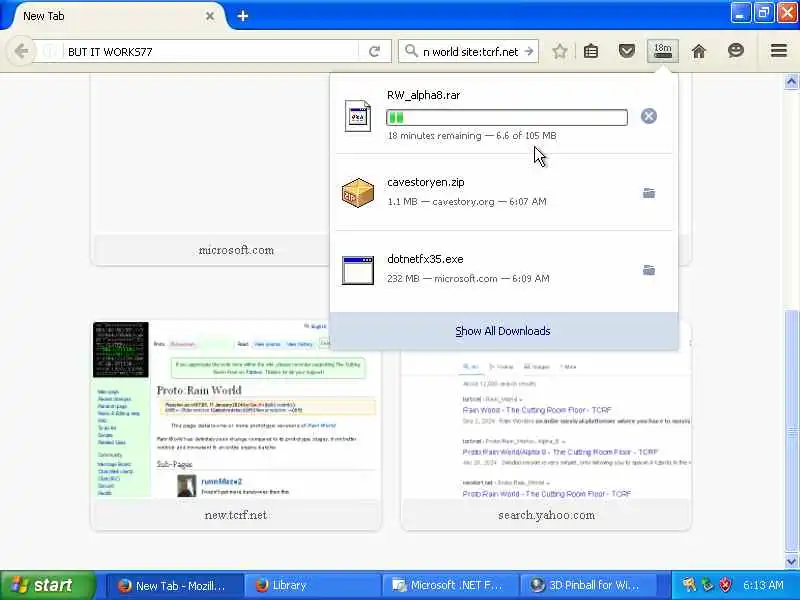Open containing folder for cavestoryen.zip
This screenshot has height=600, width=800.
coord(648,193)
